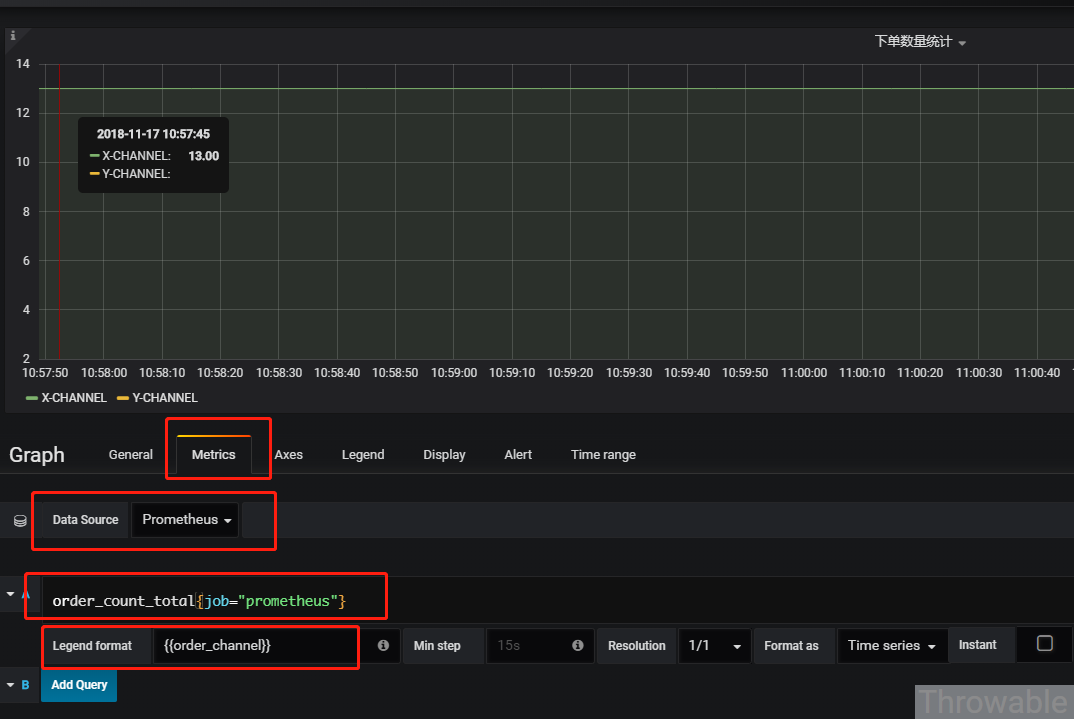Switch to the Axes tab
This screenshot has width=1074, height=719.
pos(288,455)
